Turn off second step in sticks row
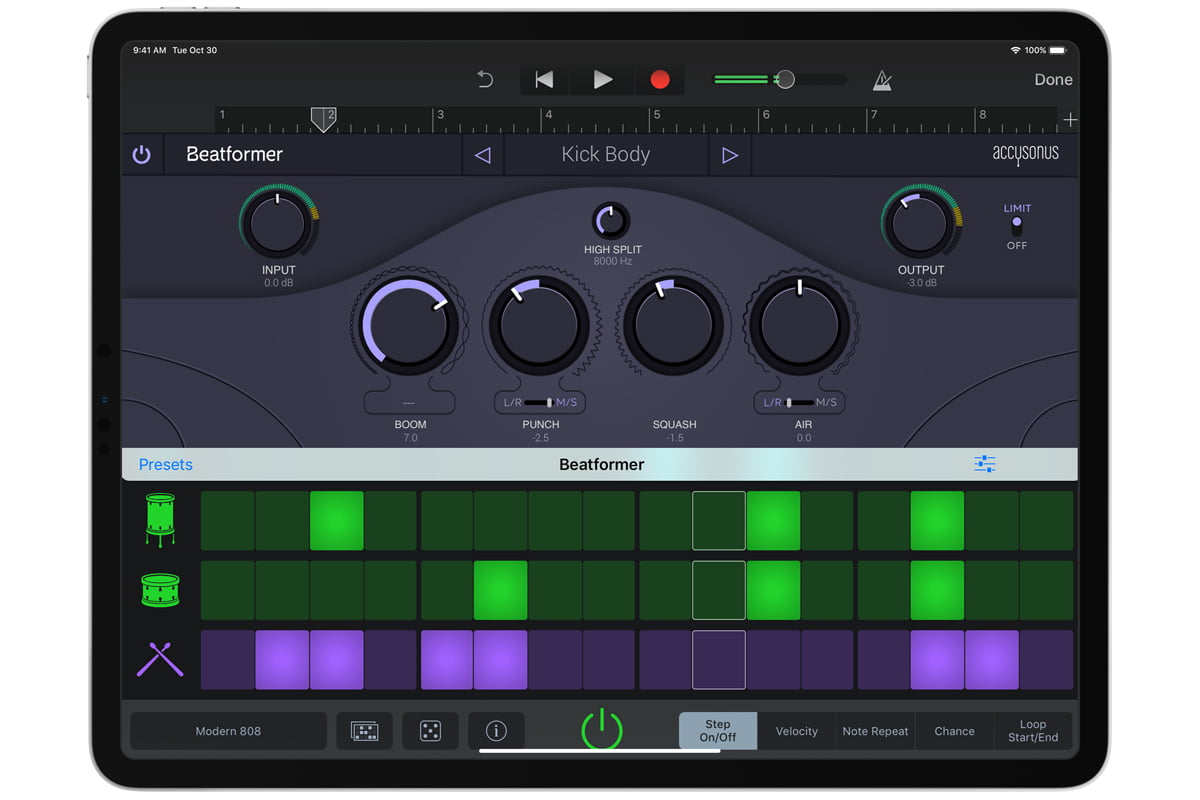 coord(282,660)
